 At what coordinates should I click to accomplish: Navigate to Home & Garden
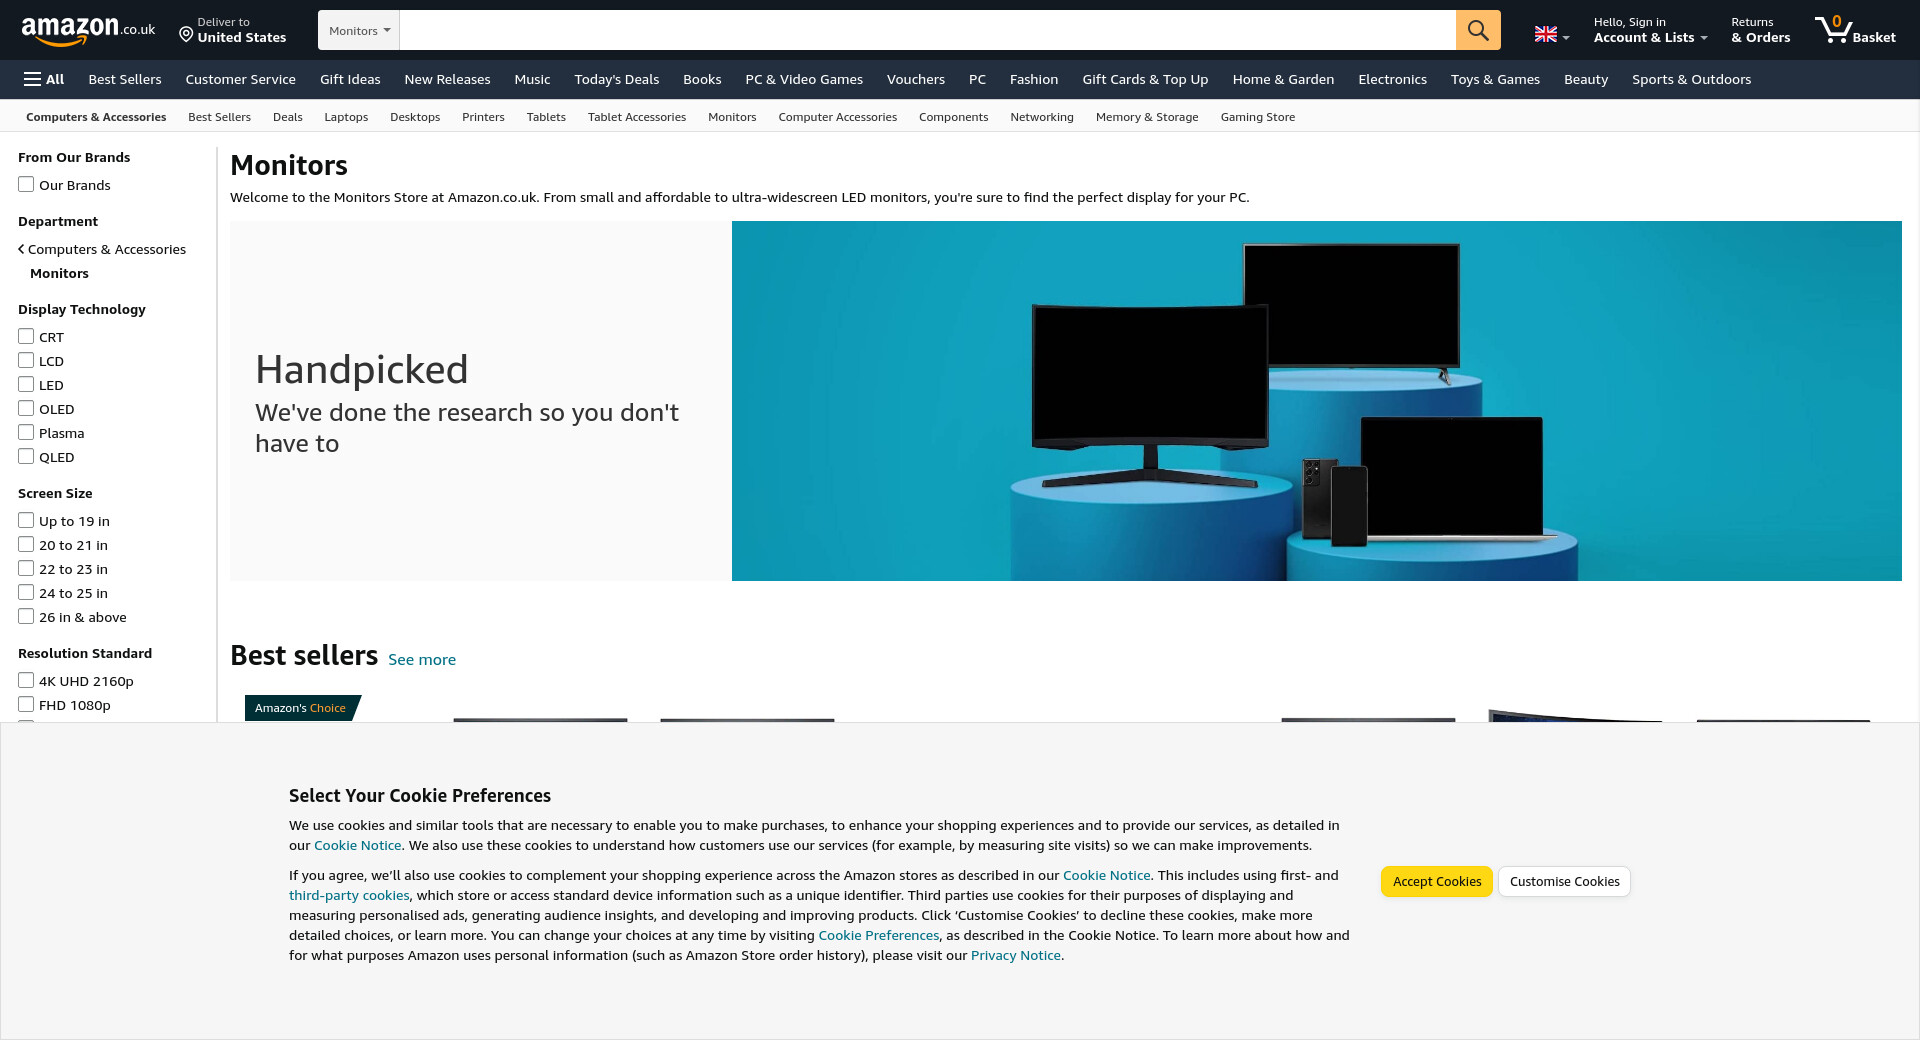click(x=1283, y=79)
